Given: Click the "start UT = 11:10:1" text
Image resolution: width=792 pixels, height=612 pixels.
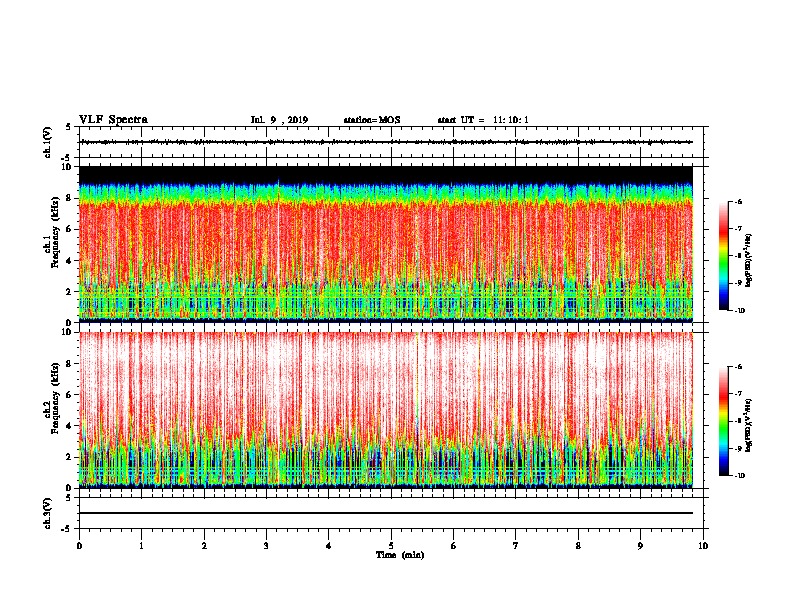Looking at the screenshot, I should point(483,120).
